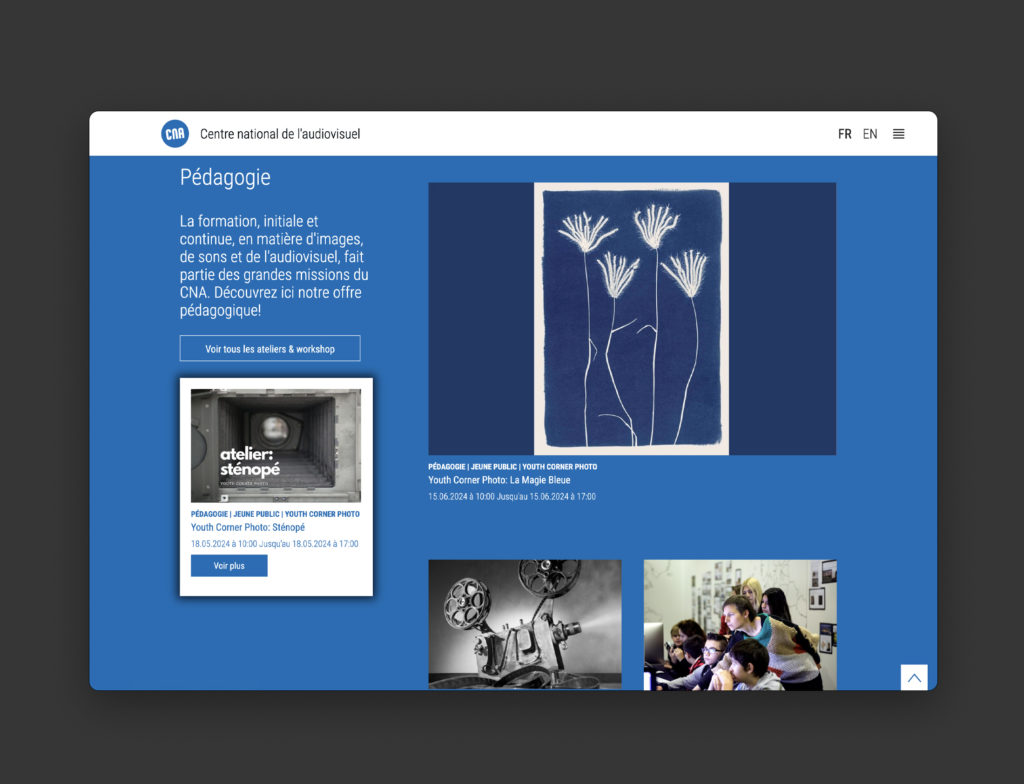The width and height of the screenshot is (1024, 784).
Task: Click 'YOUTH CORNER PHOTO' tag in Sténopé card
Action: tap(322, 514)
